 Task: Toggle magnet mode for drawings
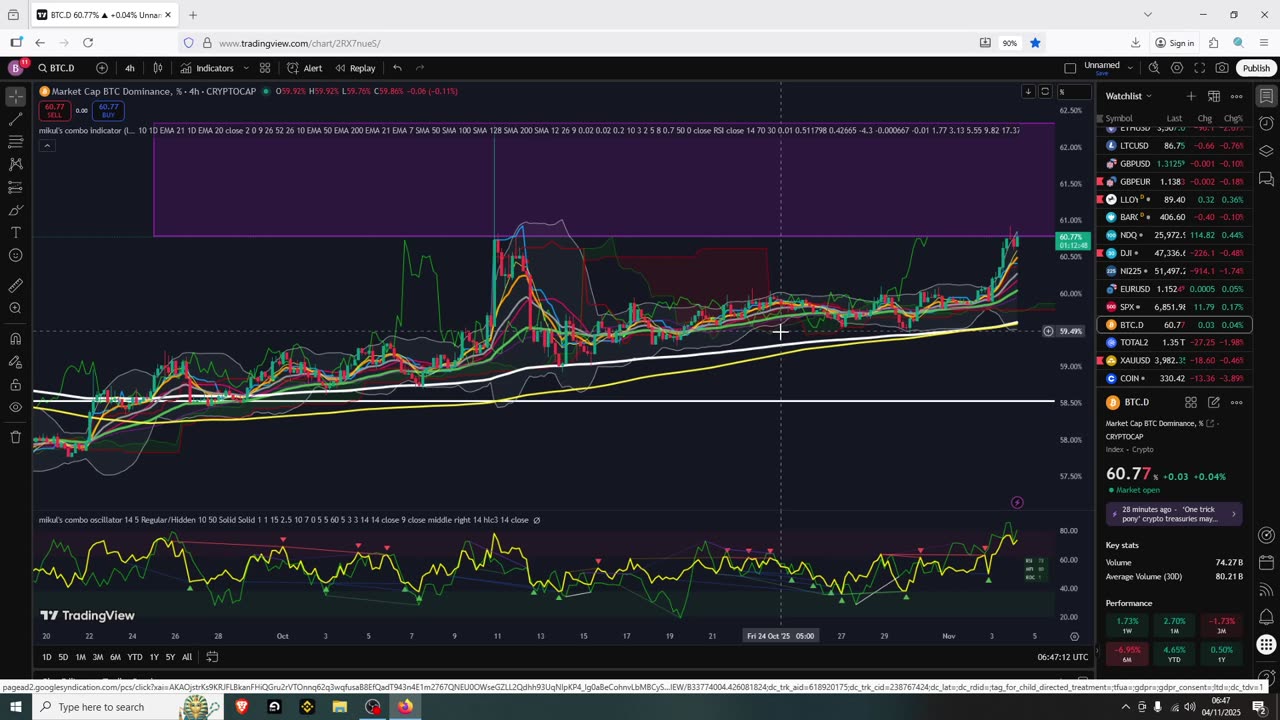(x=16, y=339)
